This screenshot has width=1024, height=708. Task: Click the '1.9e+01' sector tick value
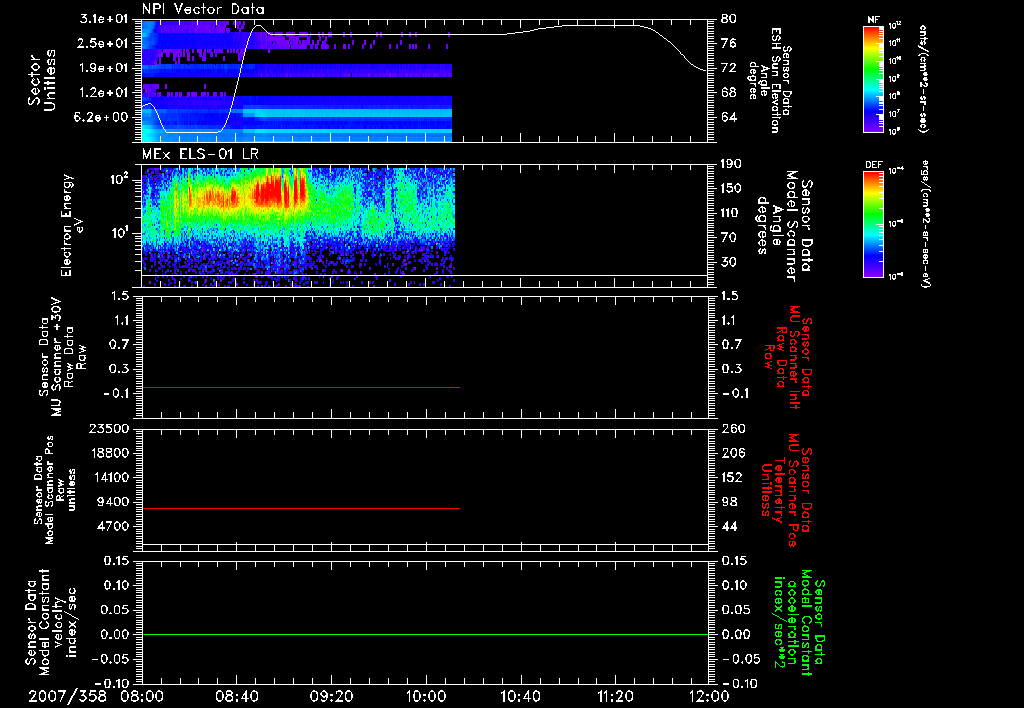(x=106, y=68)
